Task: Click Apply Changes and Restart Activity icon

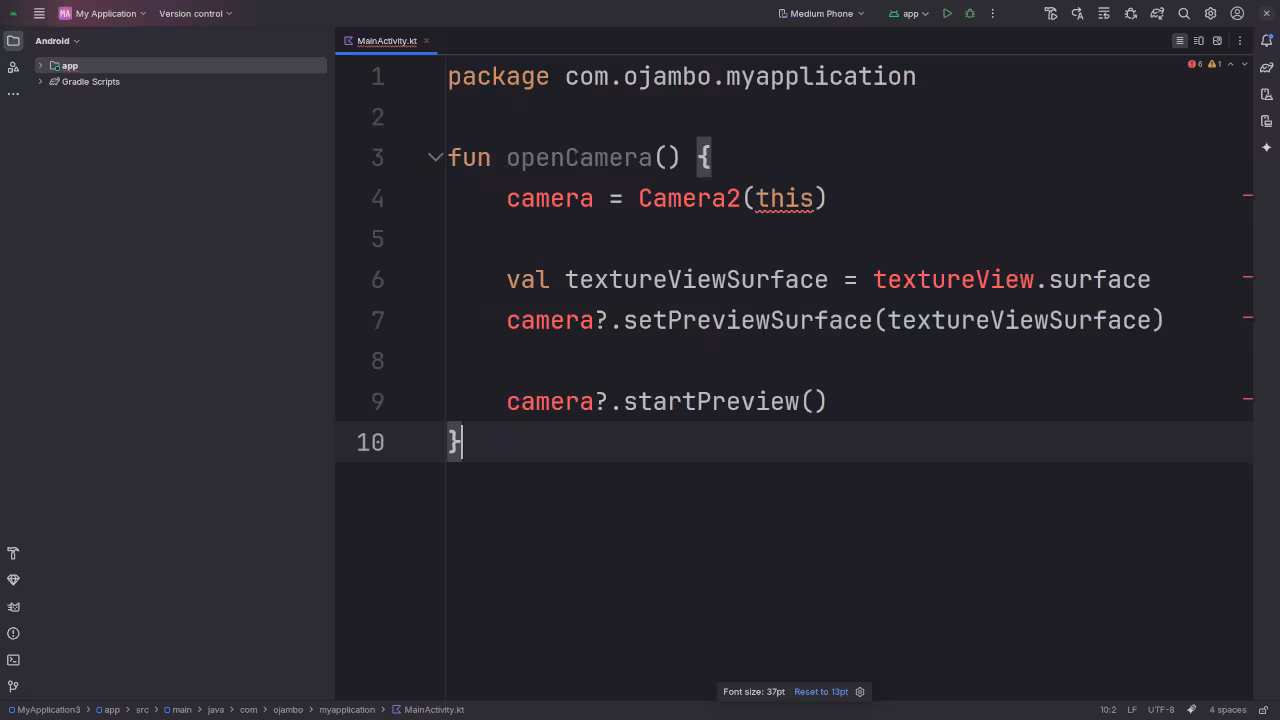Action: tap(1077, 13)
